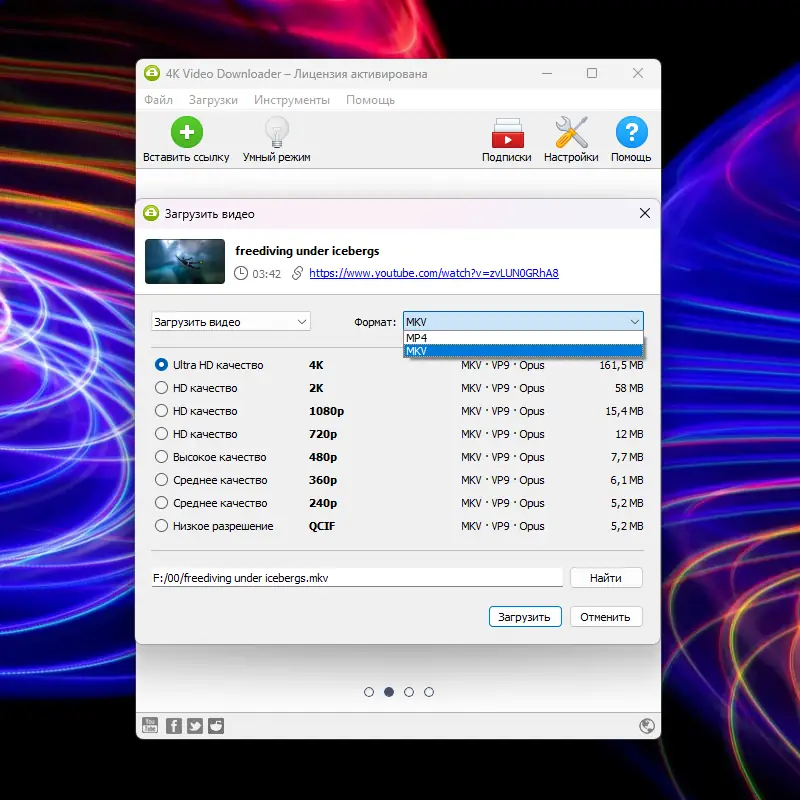Click MKV · VP9 · Opus in QCIF row
The image size is (800, 800).
point(503,526)
